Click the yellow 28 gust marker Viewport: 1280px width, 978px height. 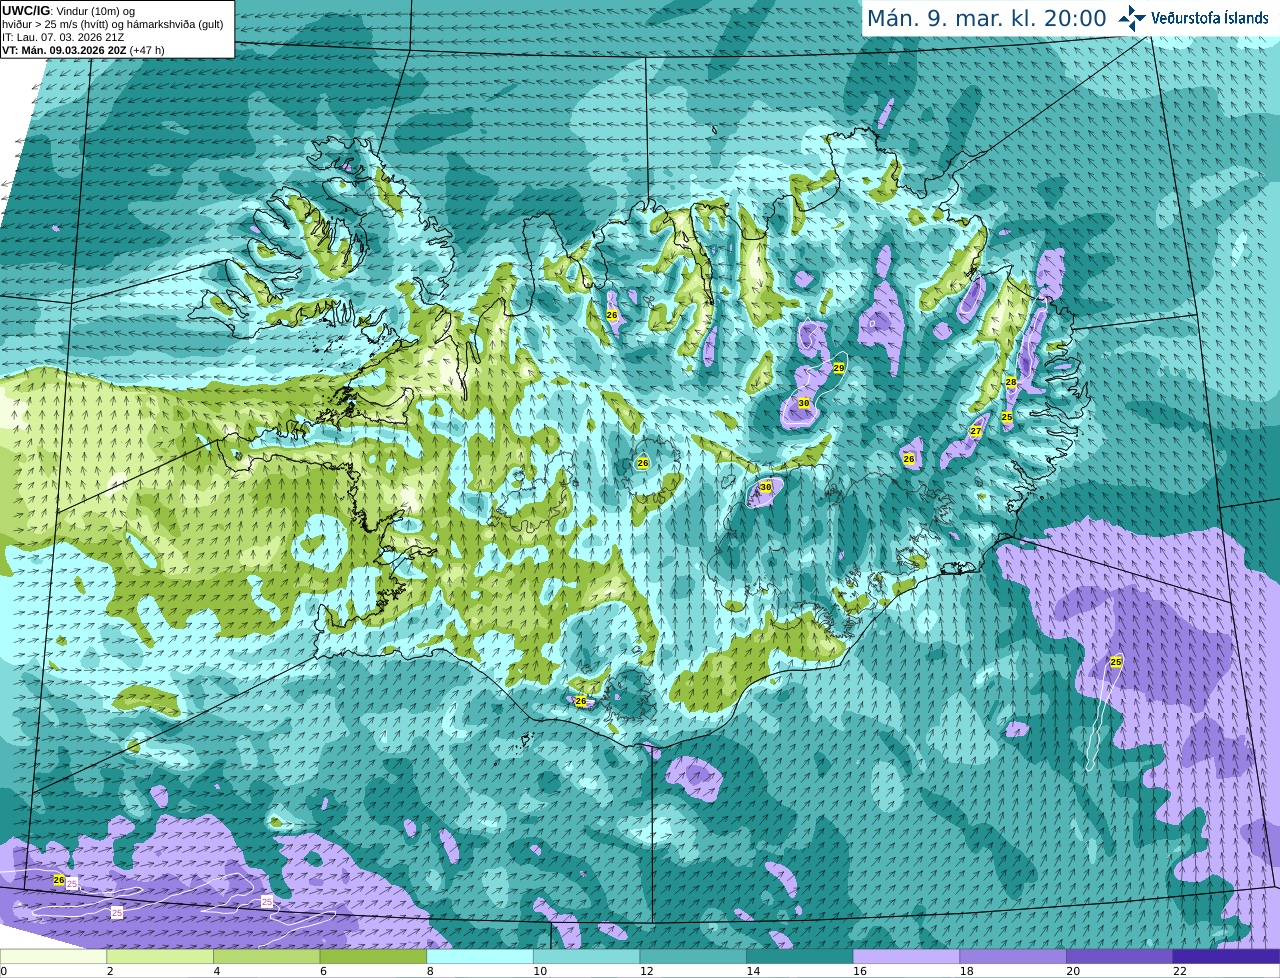coord(1011,382)
